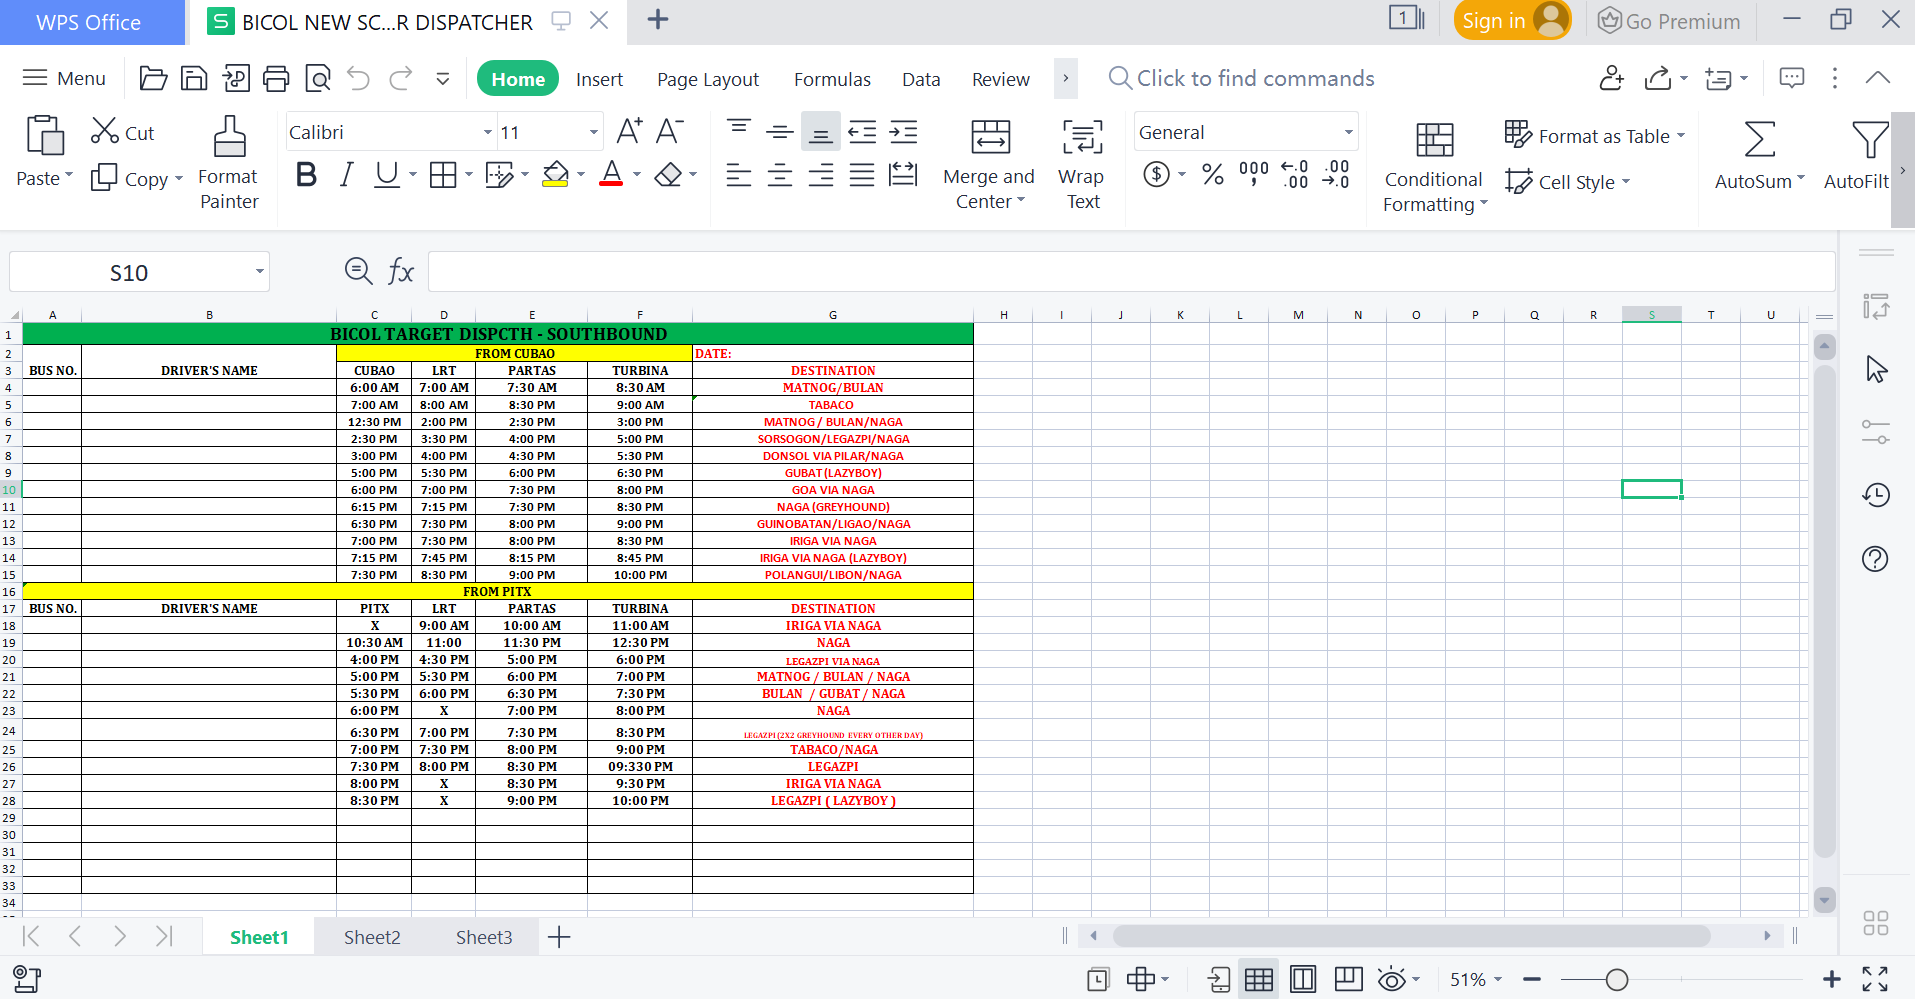The width and height of the screenshot is (1915, 999).
Task: Decrease indent of cell contents
Action: click(x=862, y=131)
